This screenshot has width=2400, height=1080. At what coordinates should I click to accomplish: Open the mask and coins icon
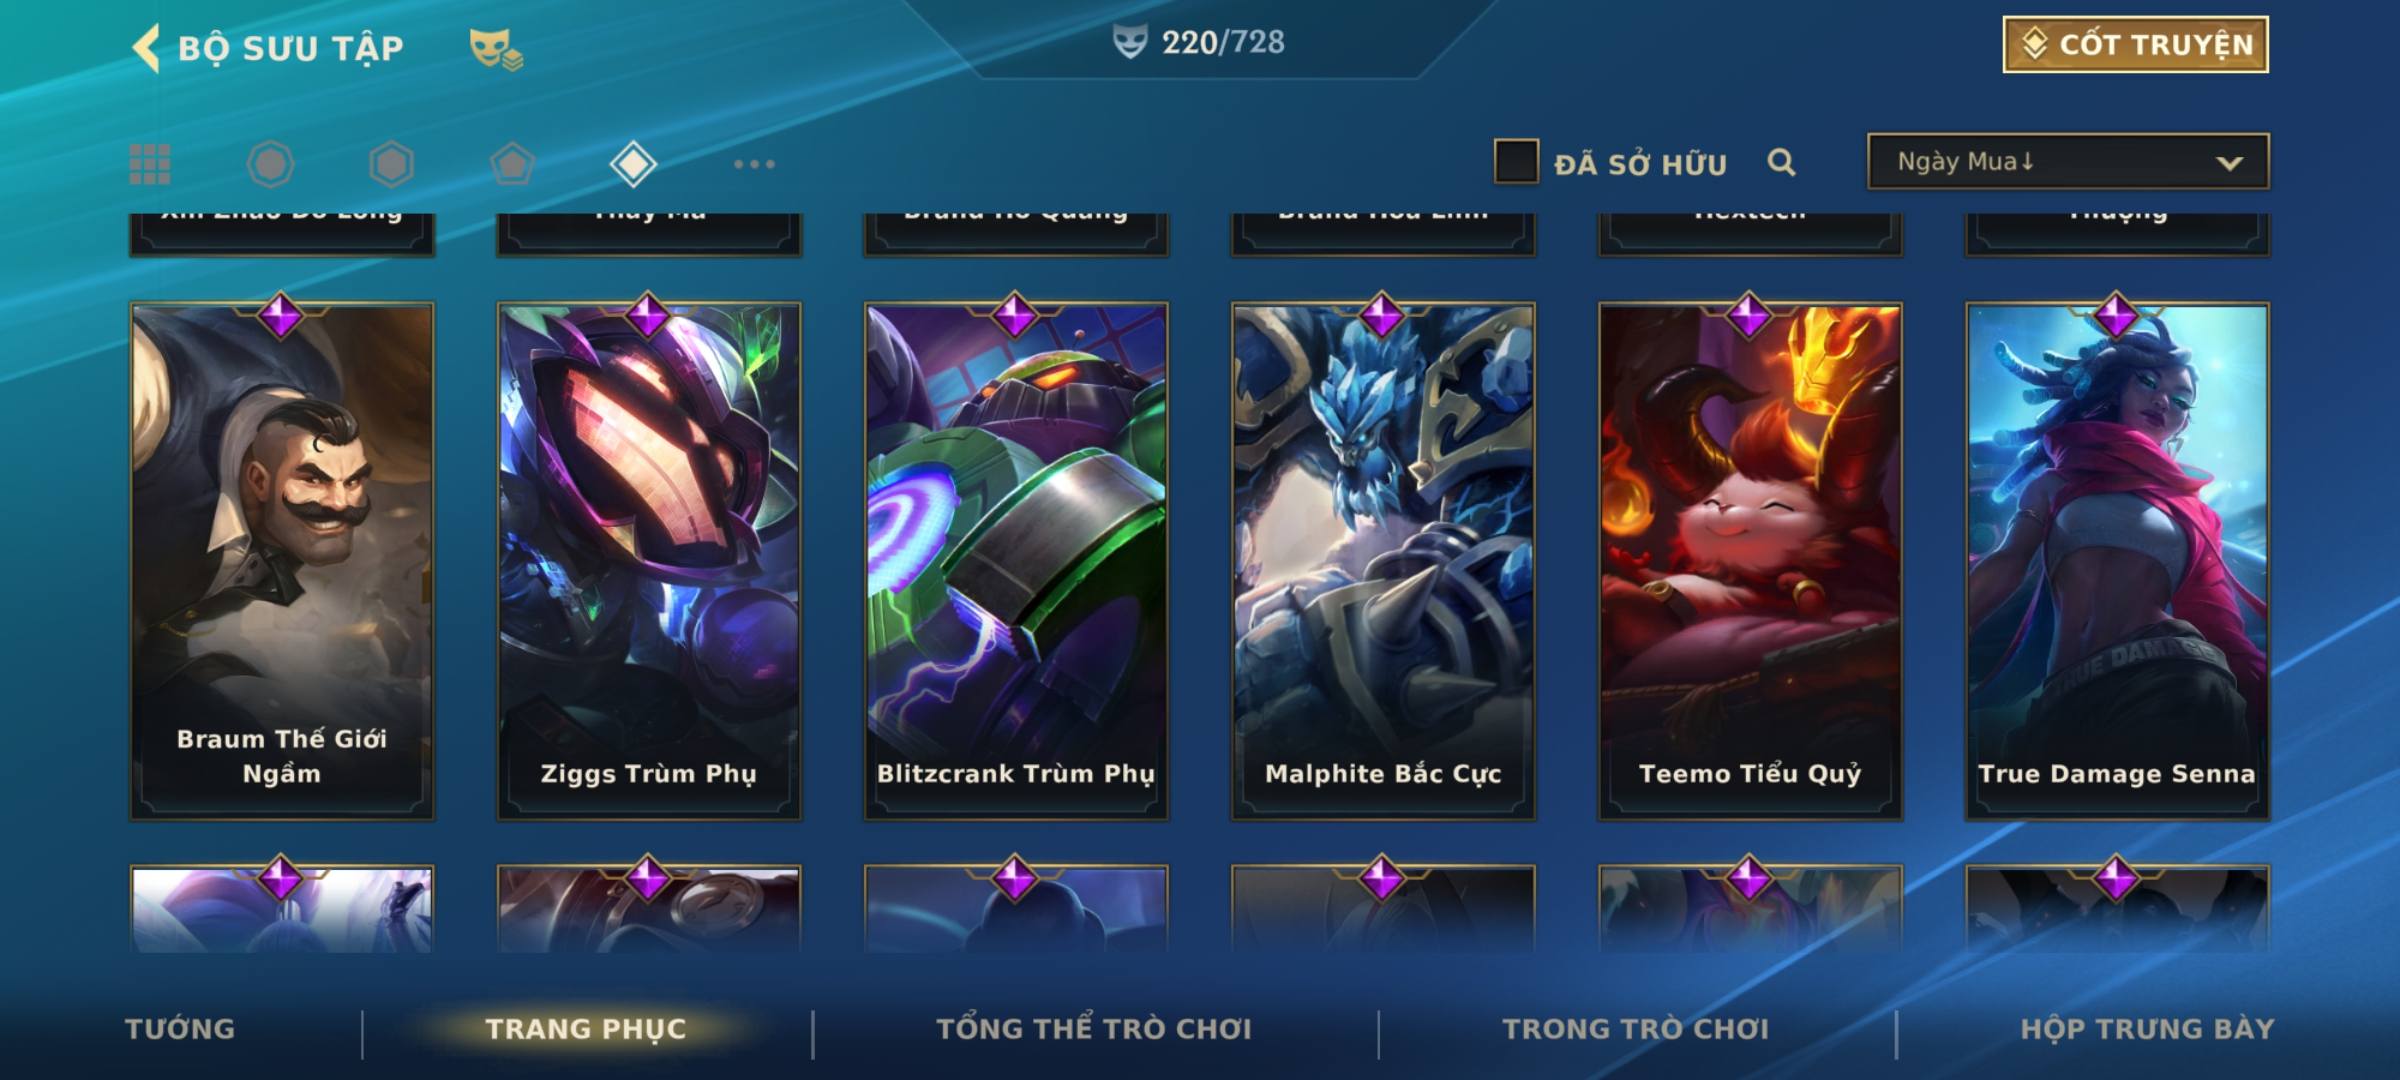tap(496, 49)
